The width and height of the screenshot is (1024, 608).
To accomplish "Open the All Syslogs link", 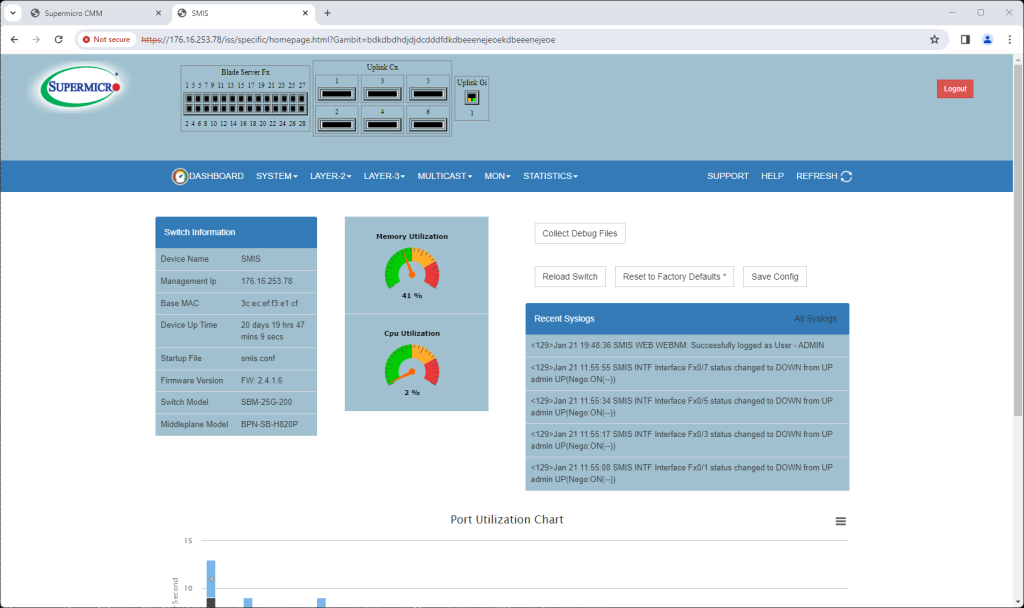I will pyautogui.click(x=815, y=318).
